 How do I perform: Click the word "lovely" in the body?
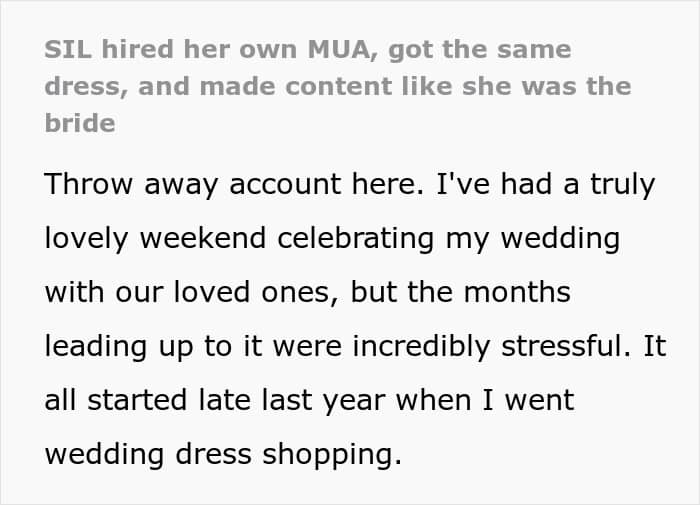point(89,240)
